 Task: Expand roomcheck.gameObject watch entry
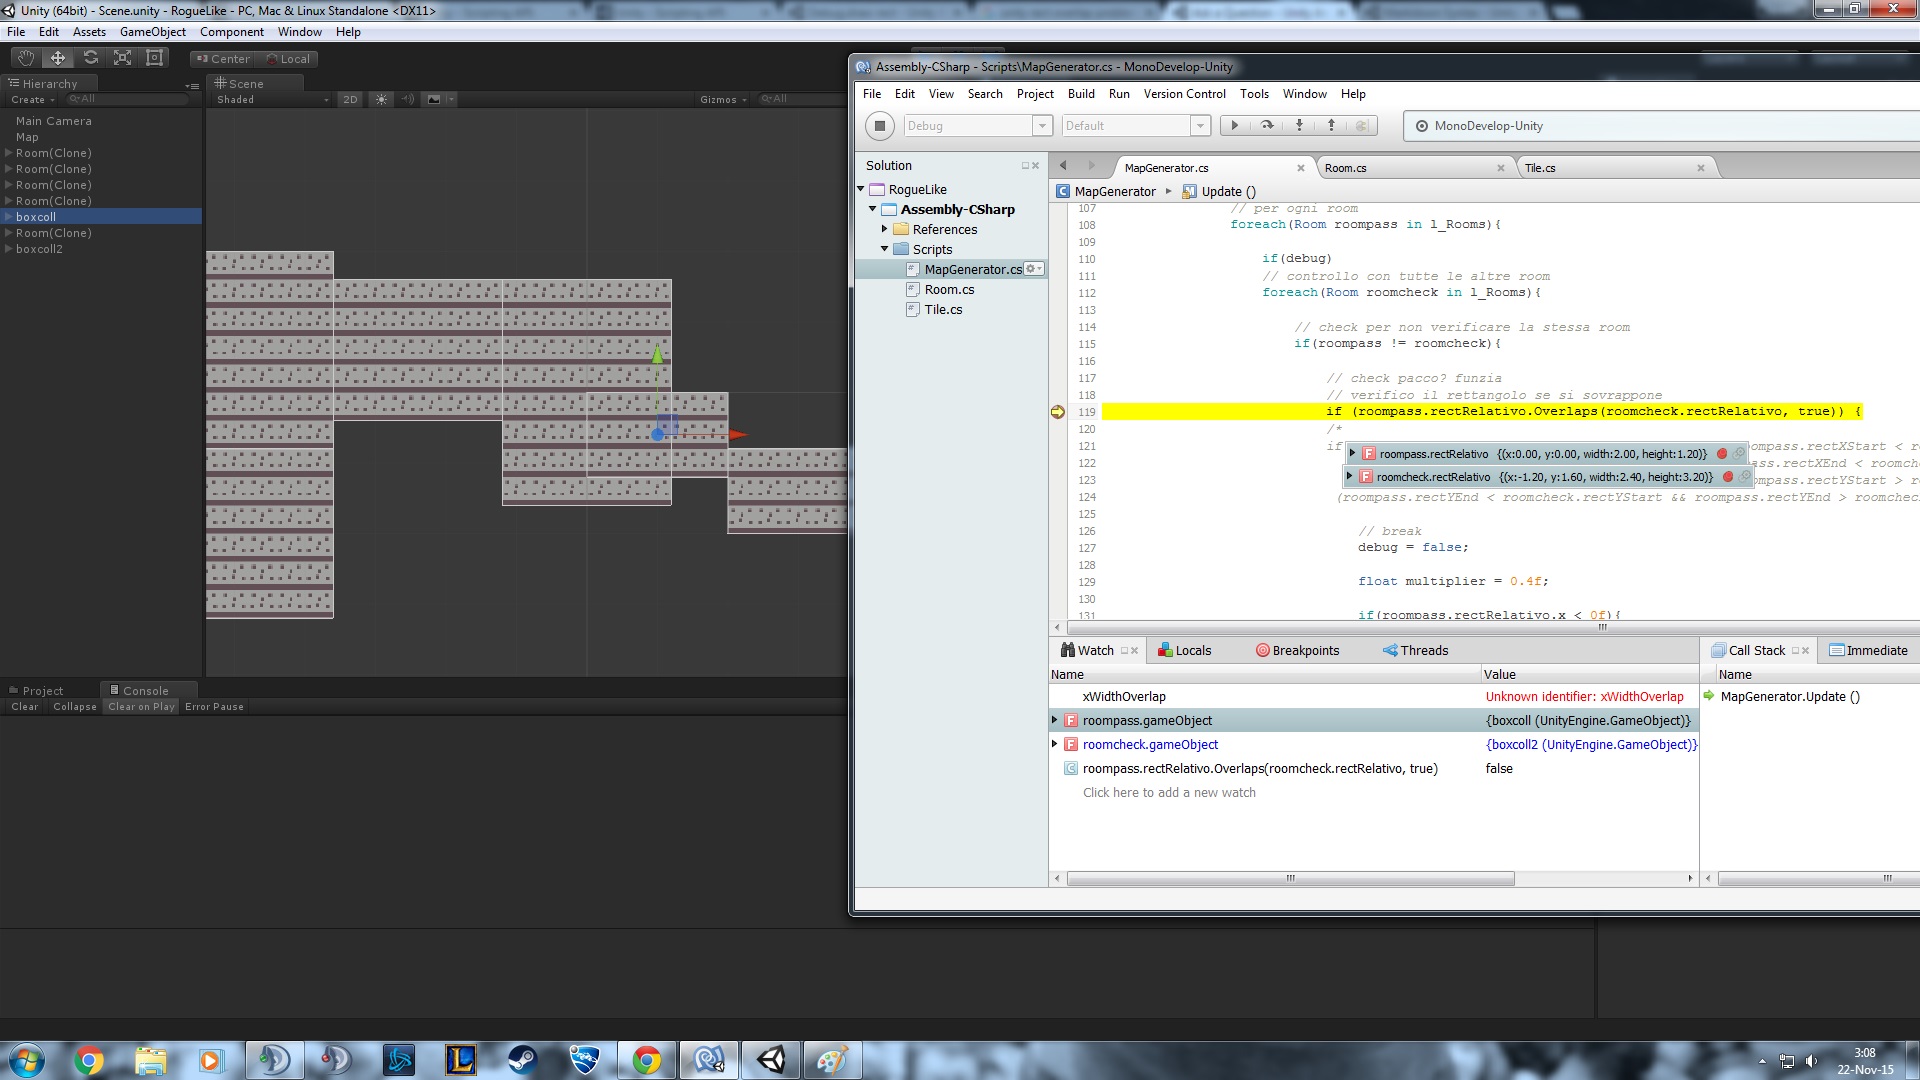coord(1055,744)
